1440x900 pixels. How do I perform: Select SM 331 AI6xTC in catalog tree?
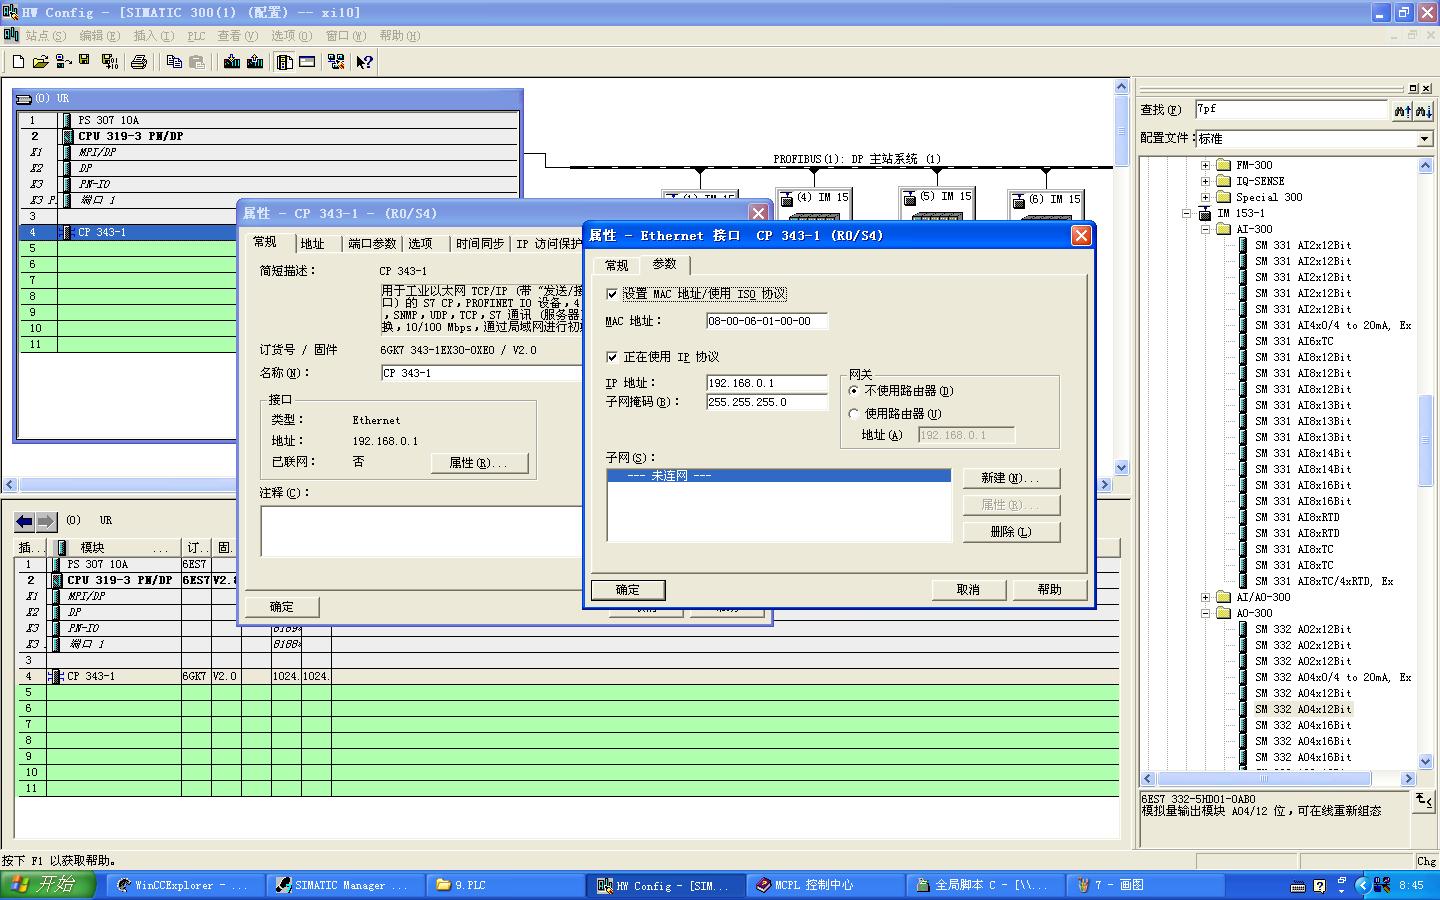pyautogui.click(x=1294, y=341)
